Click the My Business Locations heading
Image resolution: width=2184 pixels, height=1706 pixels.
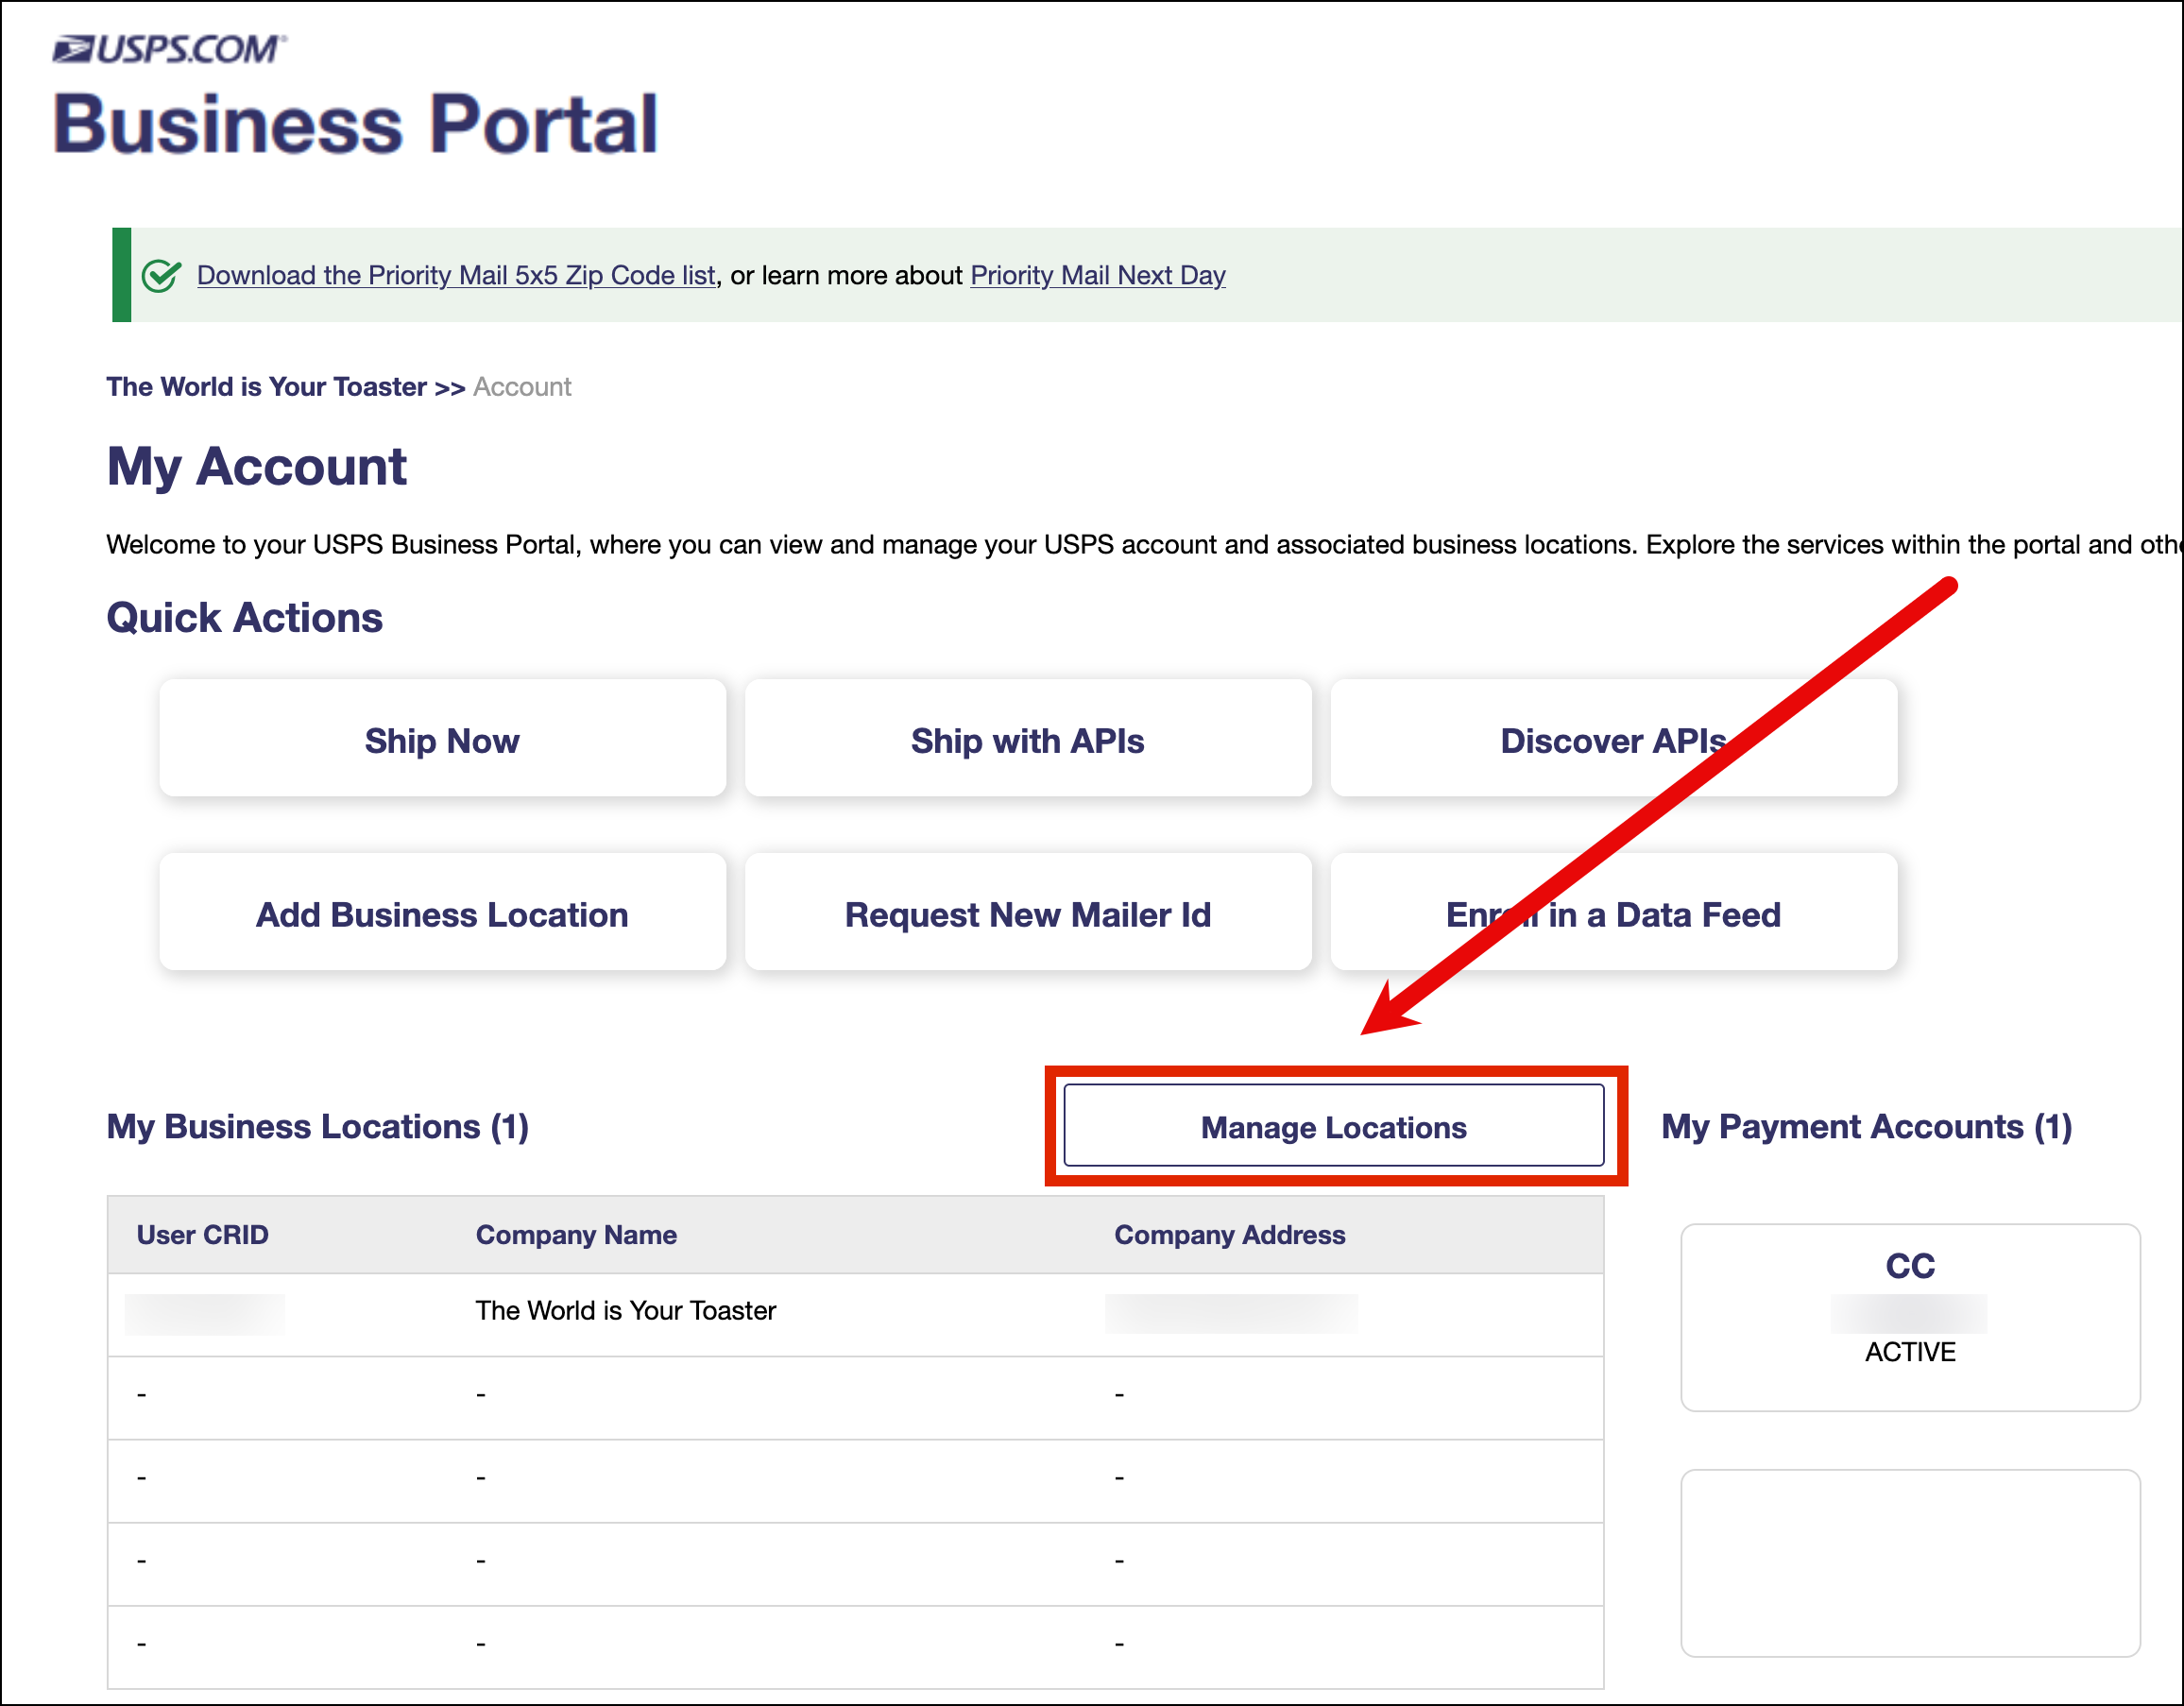tap(318, 1127)
